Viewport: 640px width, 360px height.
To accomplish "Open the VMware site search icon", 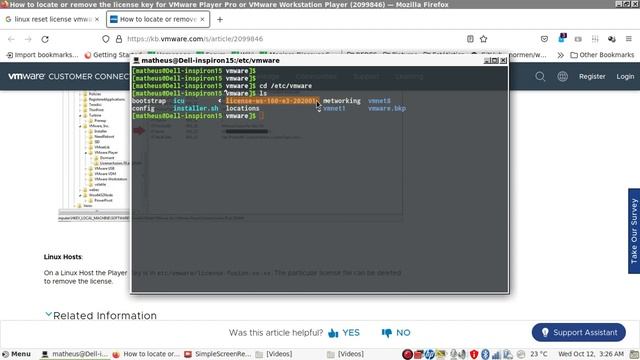I will (540, 76).
